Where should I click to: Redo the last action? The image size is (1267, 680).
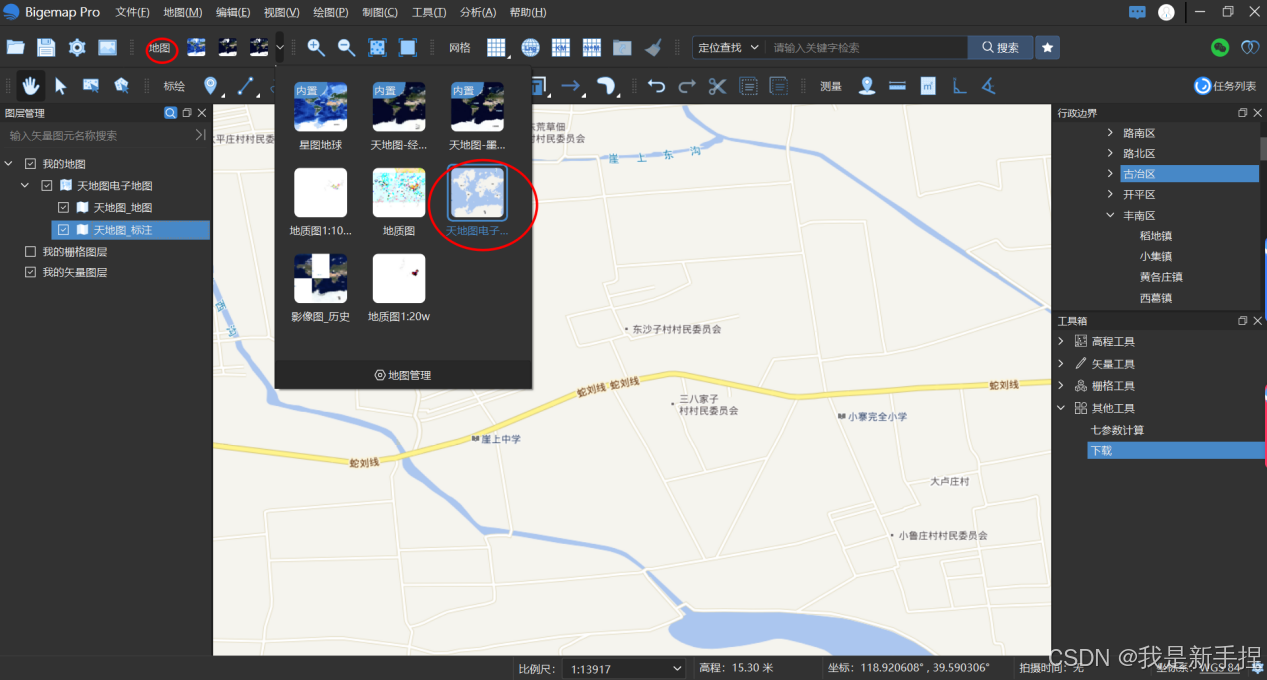point(686,85)
